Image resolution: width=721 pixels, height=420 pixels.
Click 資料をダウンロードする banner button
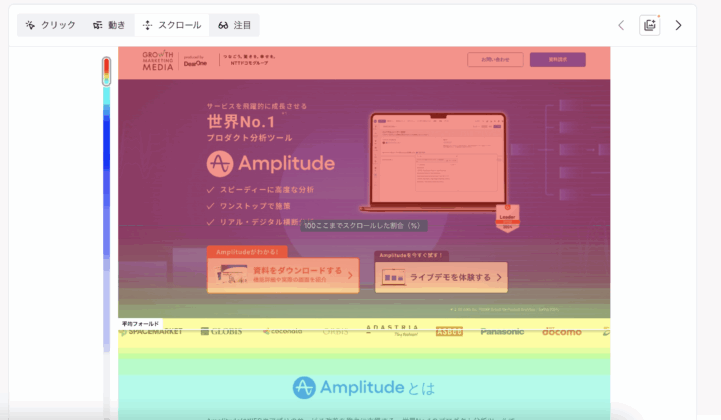click(283, 275)
